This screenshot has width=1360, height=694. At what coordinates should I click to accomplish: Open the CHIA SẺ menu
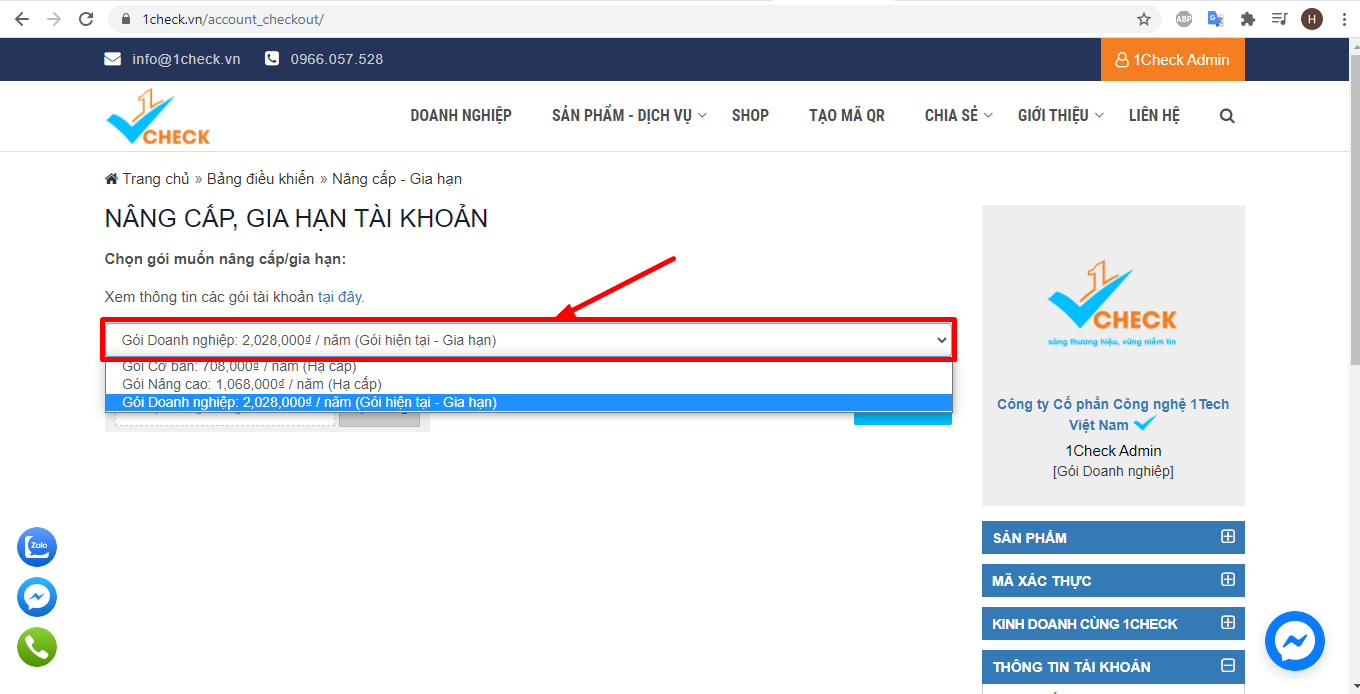959,116
